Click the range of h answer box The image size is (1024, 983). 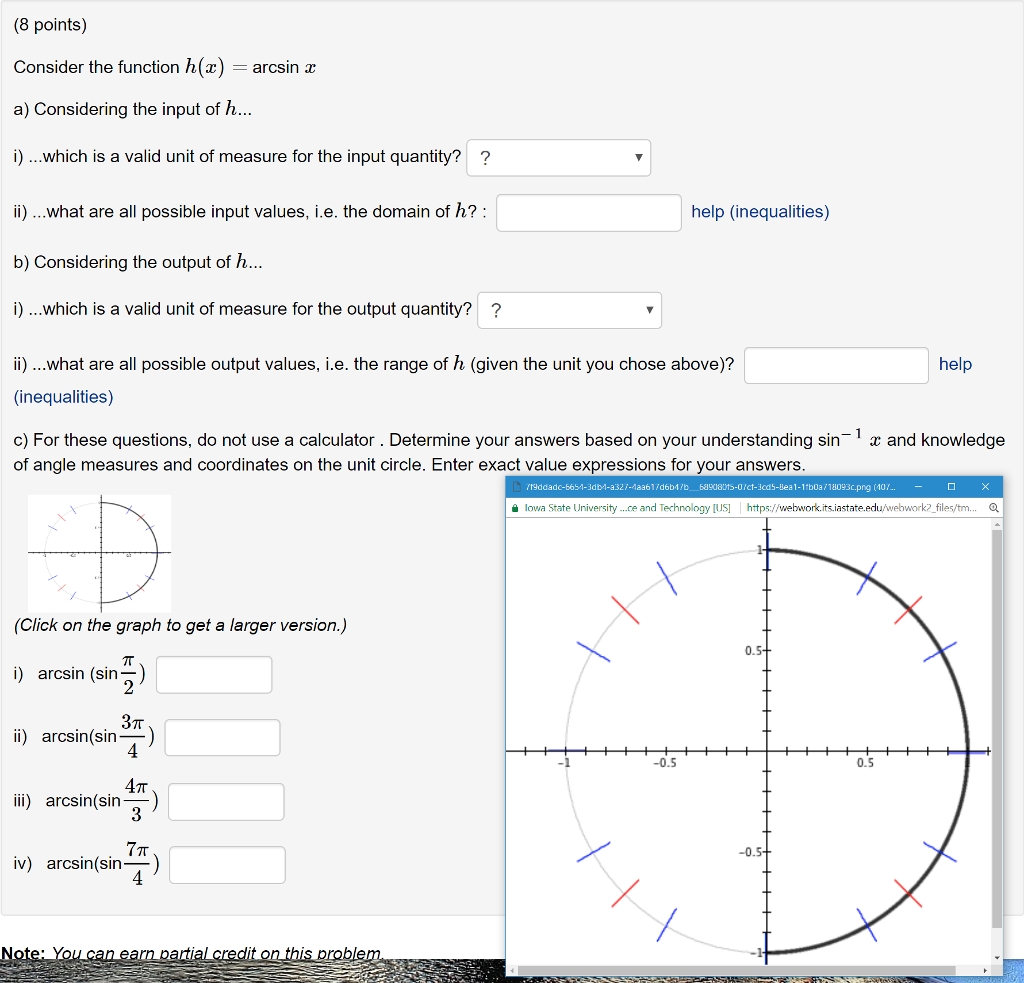(836, 365)
